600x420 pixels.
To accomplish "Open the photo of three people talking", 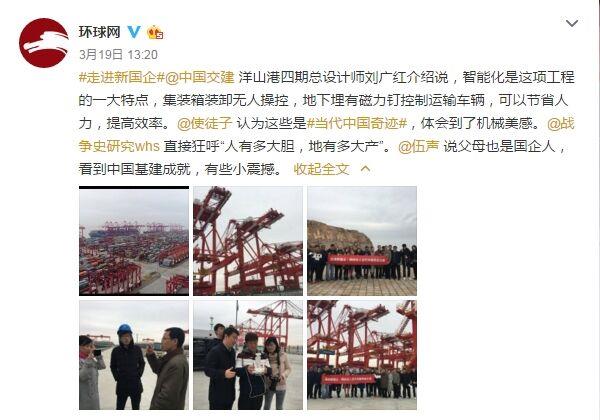I will (248, 355).
